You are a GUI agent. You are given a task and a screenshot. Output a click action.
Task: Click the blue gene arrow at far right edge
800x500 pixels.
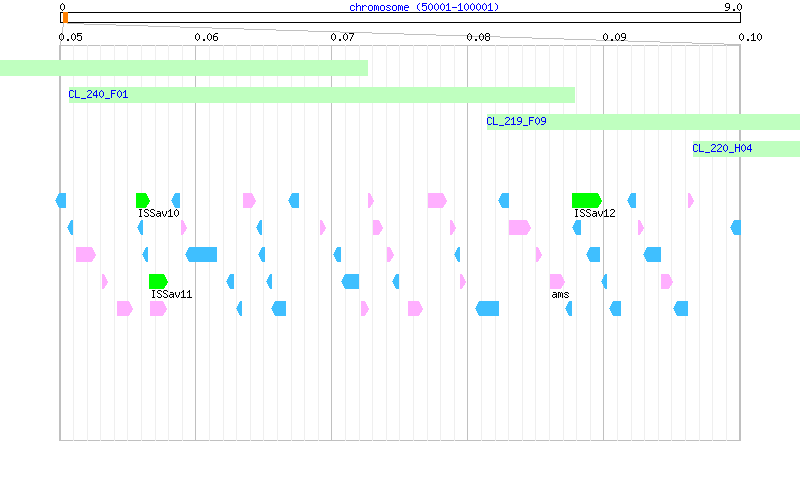point(736,228)
